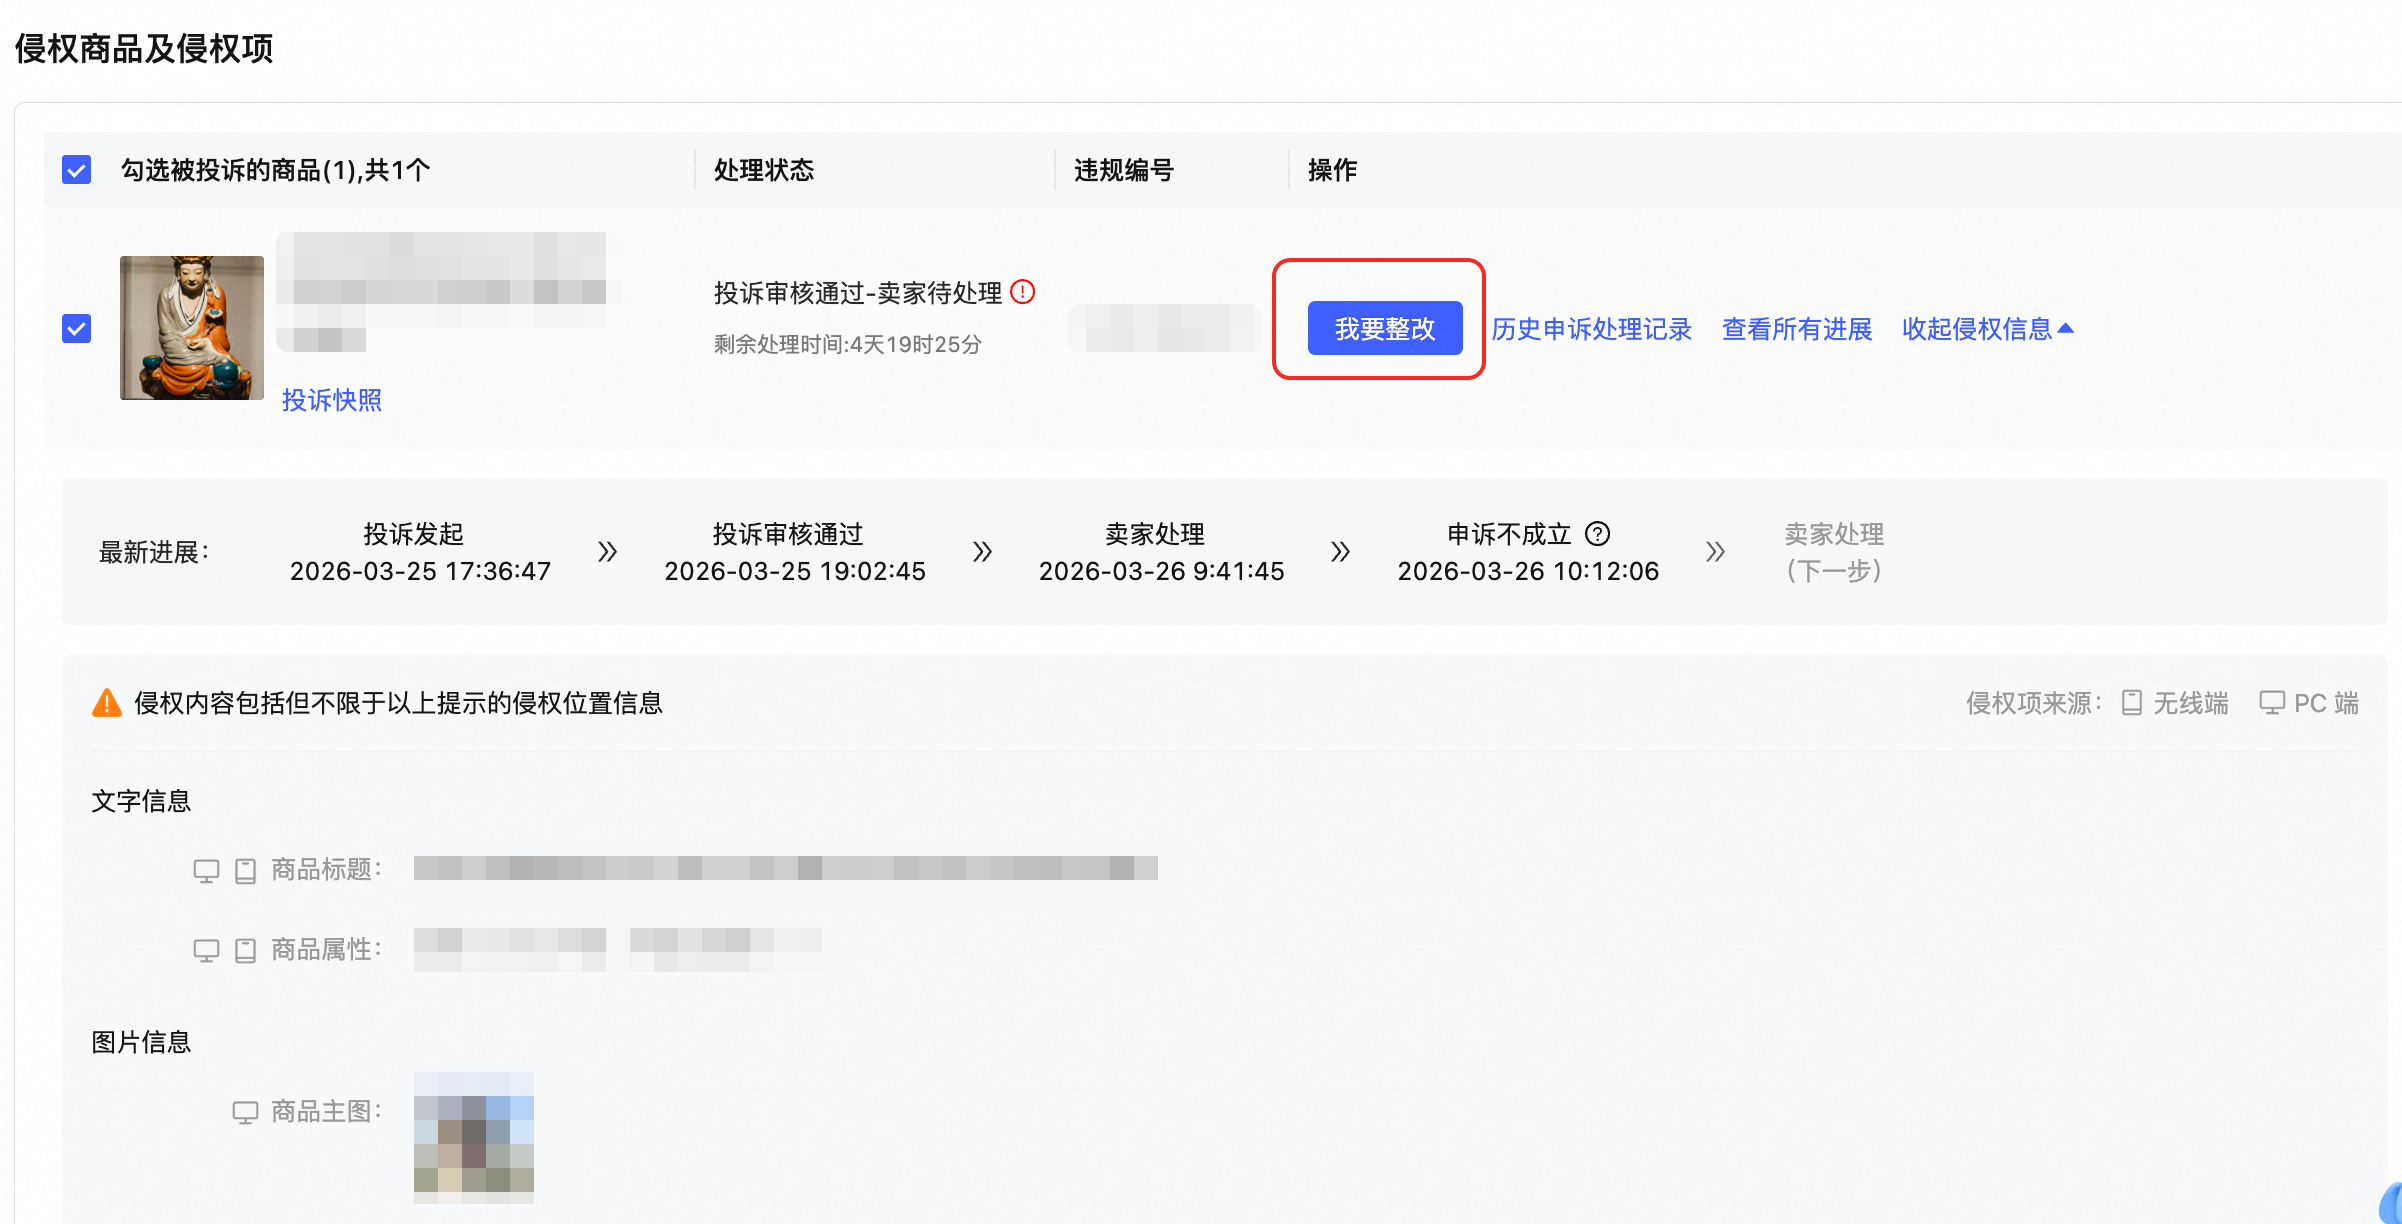Viewport: 2402px width, 1224px height.
Task: Click the 图片信息 section heading
Action: click(141, 1042)
